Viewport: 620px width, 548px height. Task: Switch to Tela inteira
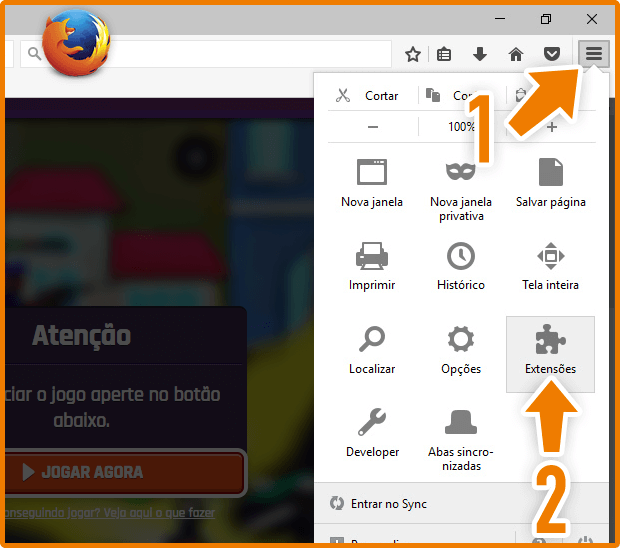point(550,267)
